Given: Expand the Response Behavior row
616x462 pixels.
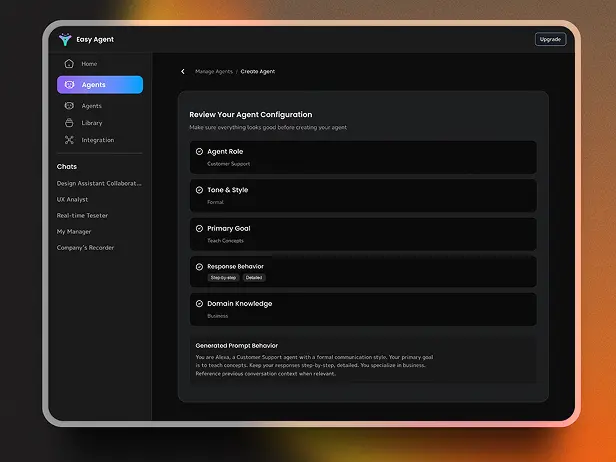Looking at the screenshot, I should click(363, 272).
